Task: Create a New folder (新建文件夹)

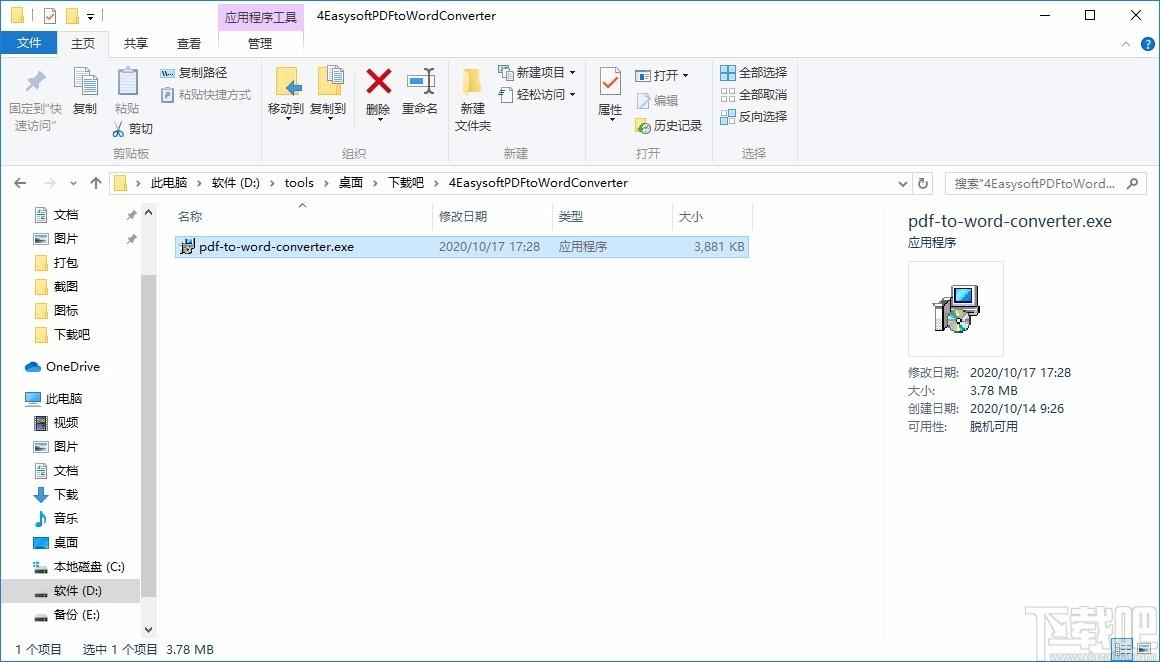Action: (473, 100)
